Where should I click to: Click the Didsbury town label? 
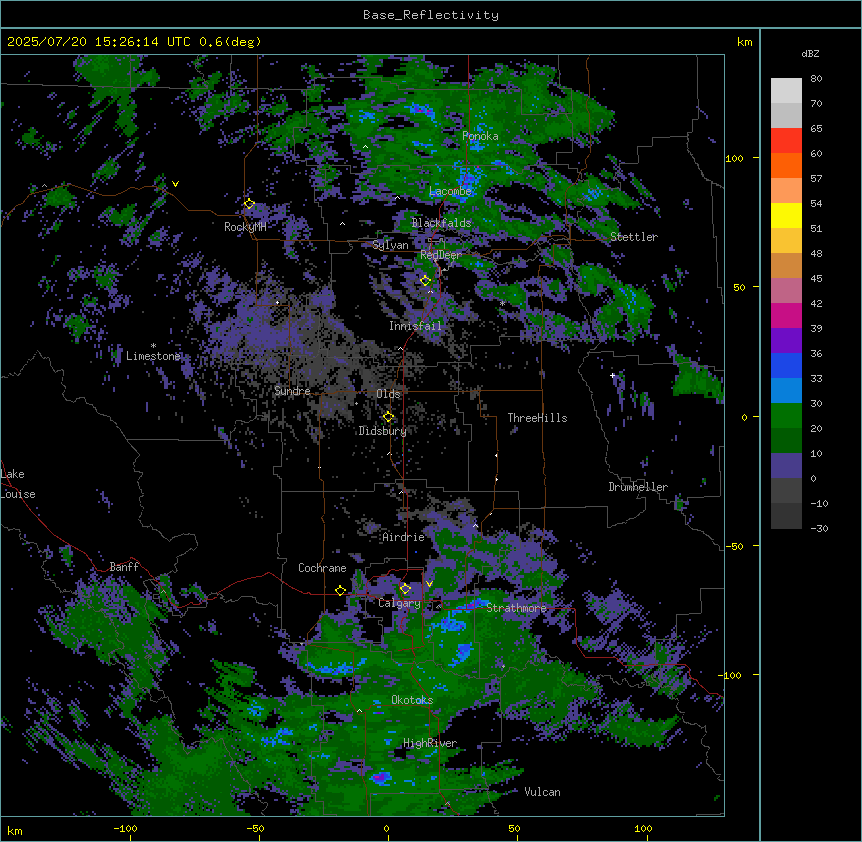pos(383,431)
